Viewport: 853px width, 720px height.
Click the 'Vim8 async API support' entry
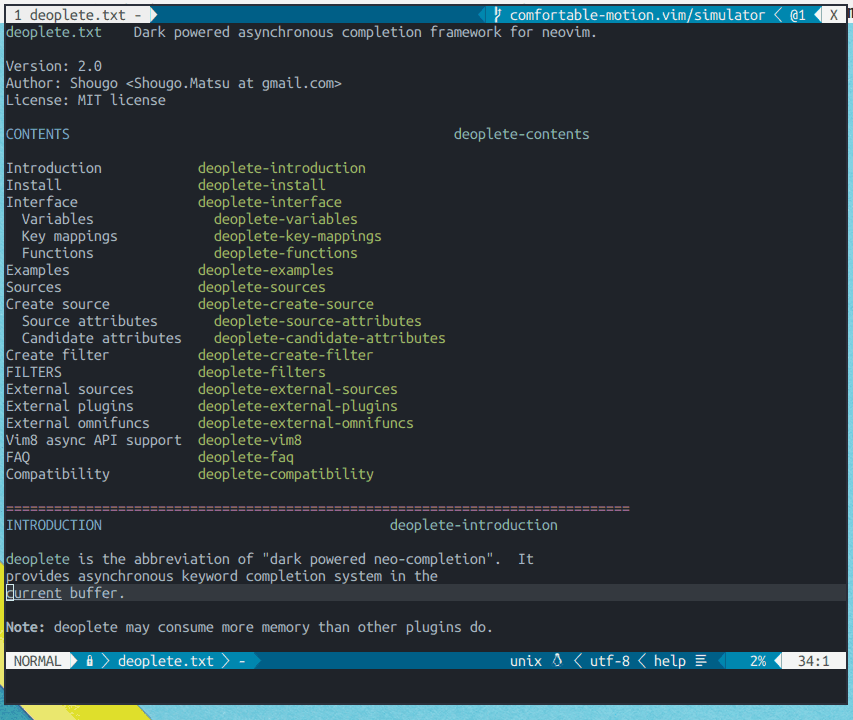[x=94, y=440]
